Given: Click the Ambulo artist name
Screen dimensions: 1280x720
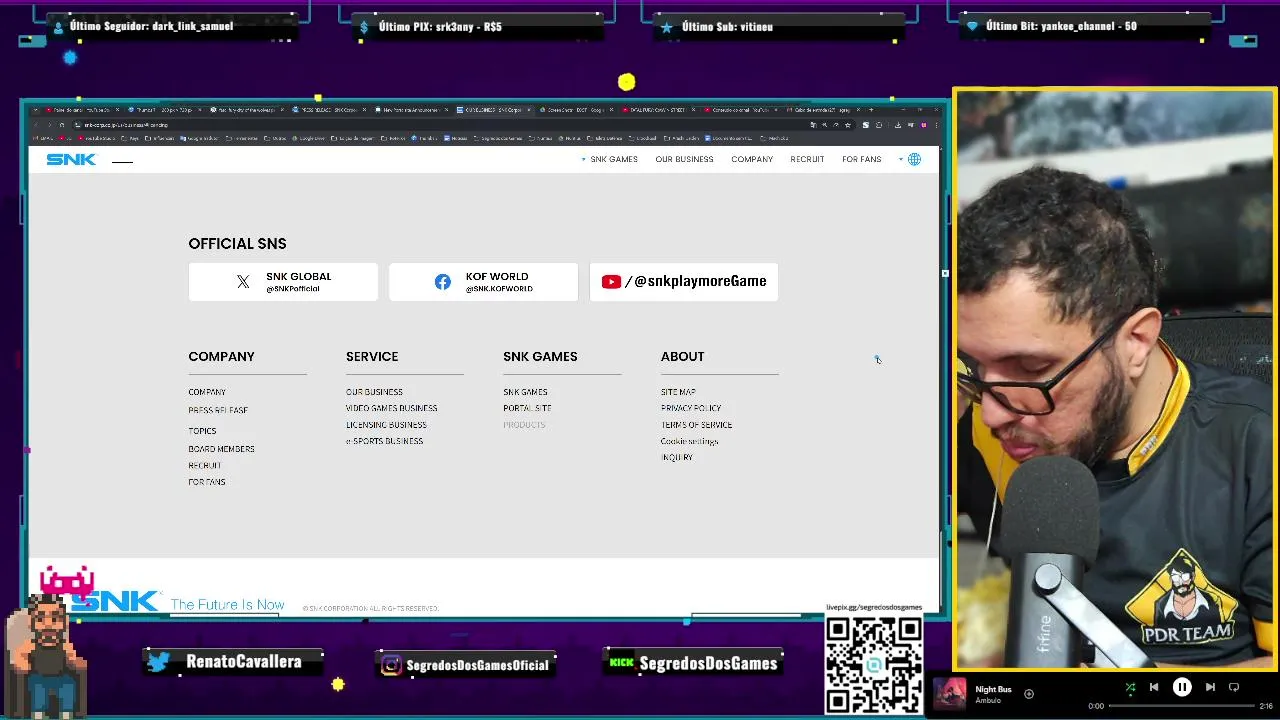Looking at the screenshot, I should tap(988, 700).
